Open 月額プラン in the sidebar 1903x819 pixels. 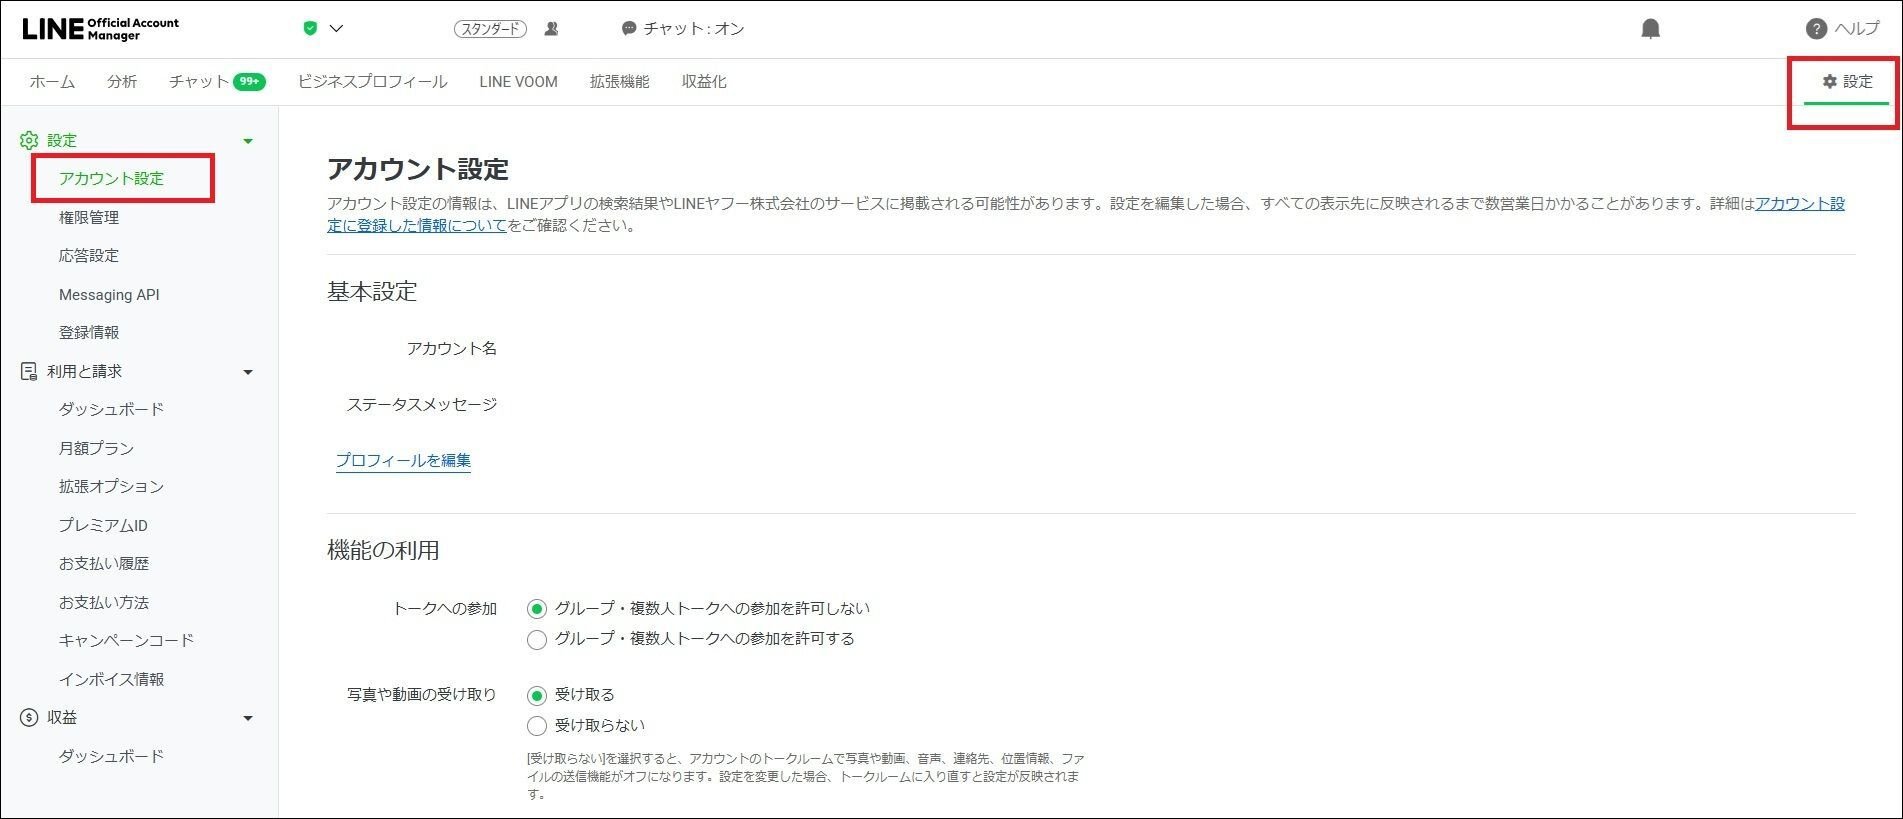tap(96, 449)
